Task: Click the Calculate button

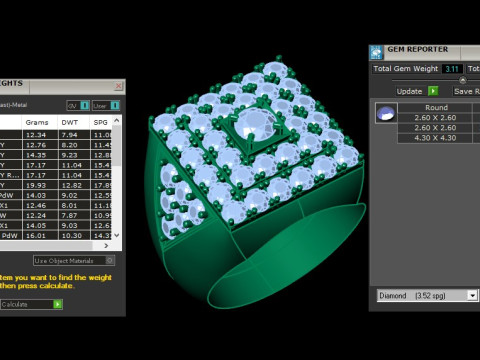Action: click(31, 304)
